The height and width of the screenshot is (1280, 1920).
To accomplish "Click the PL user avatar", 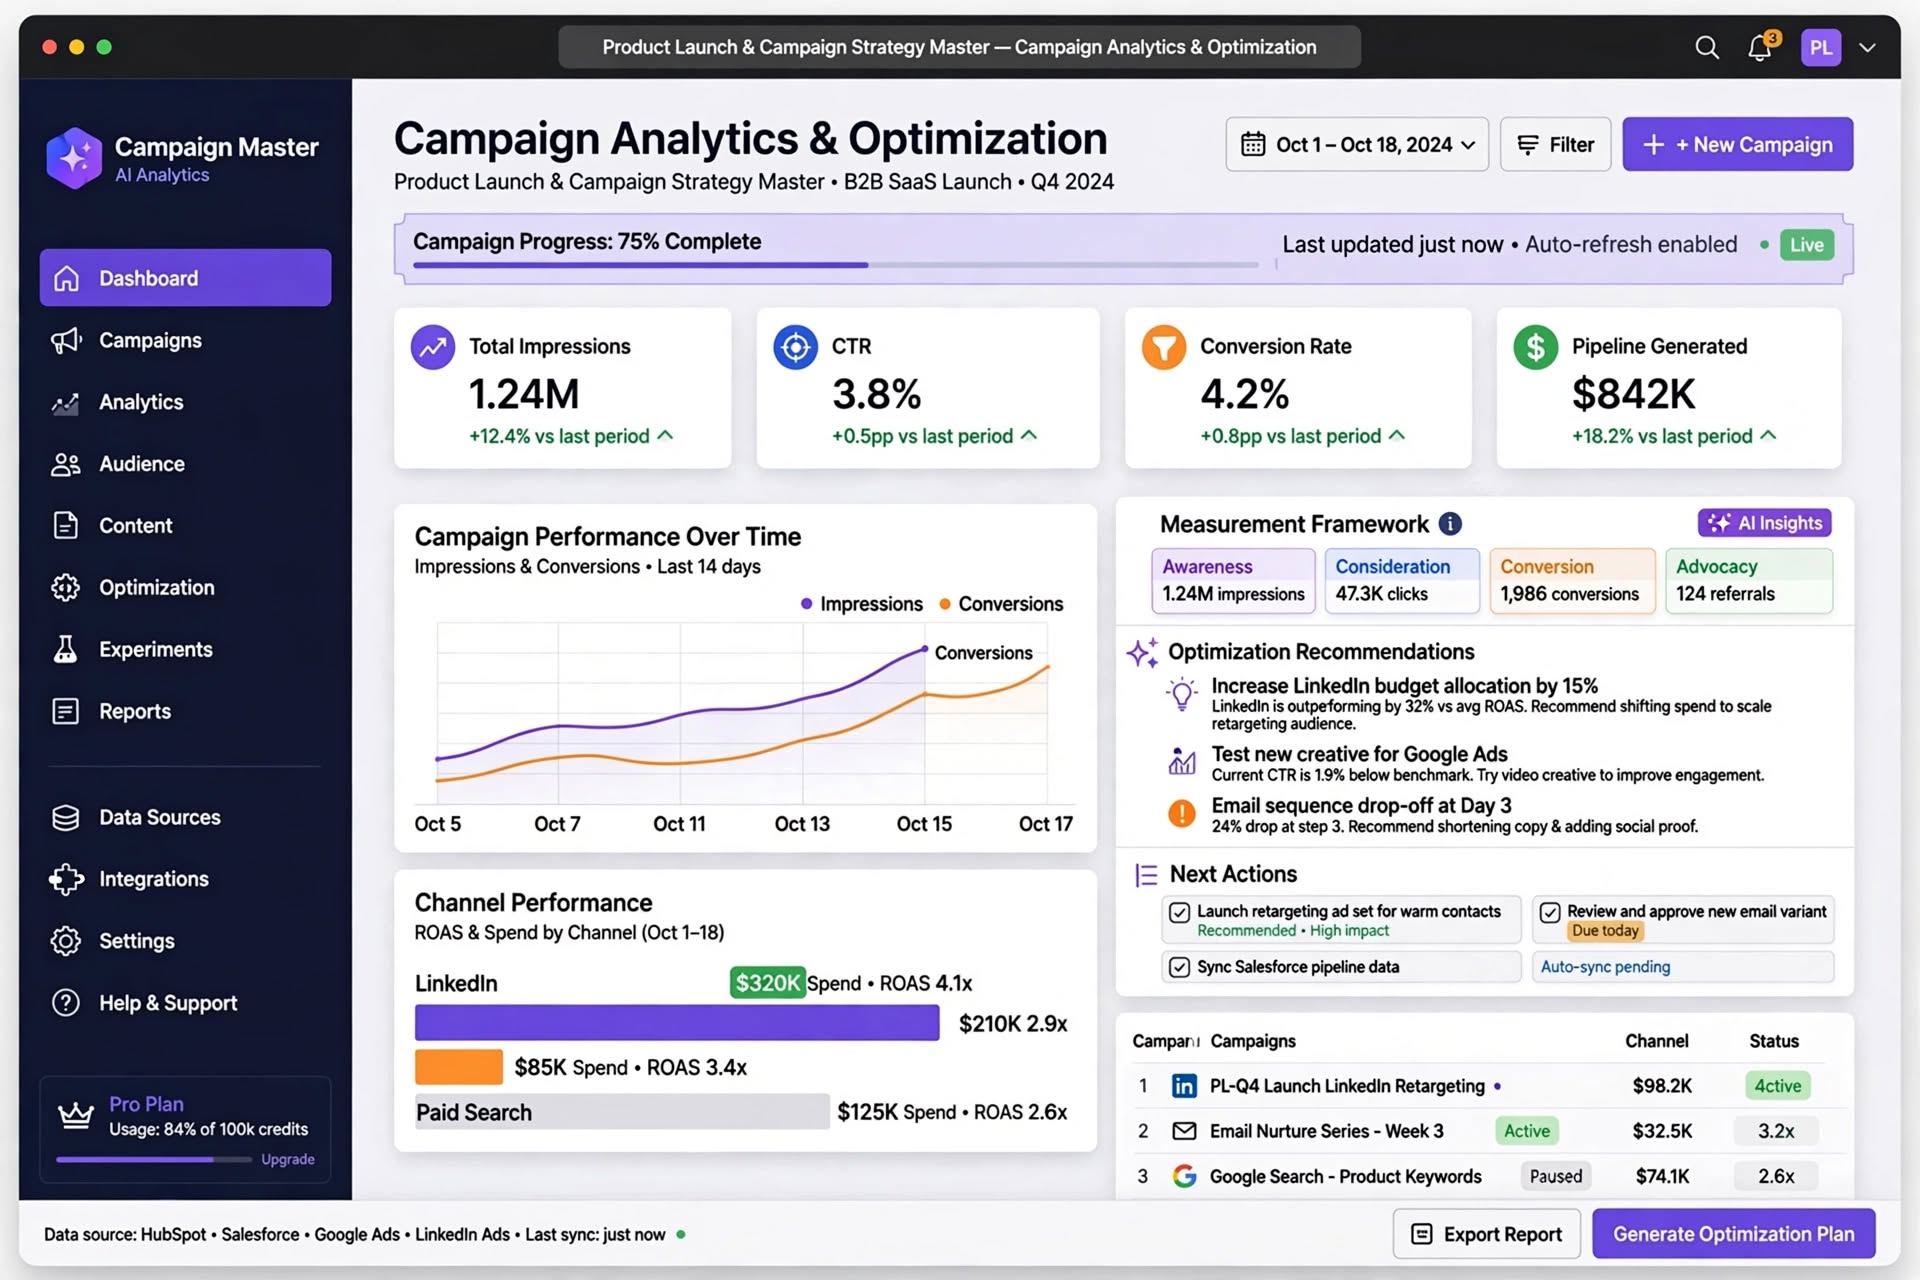I will (x=1821, y=47).
